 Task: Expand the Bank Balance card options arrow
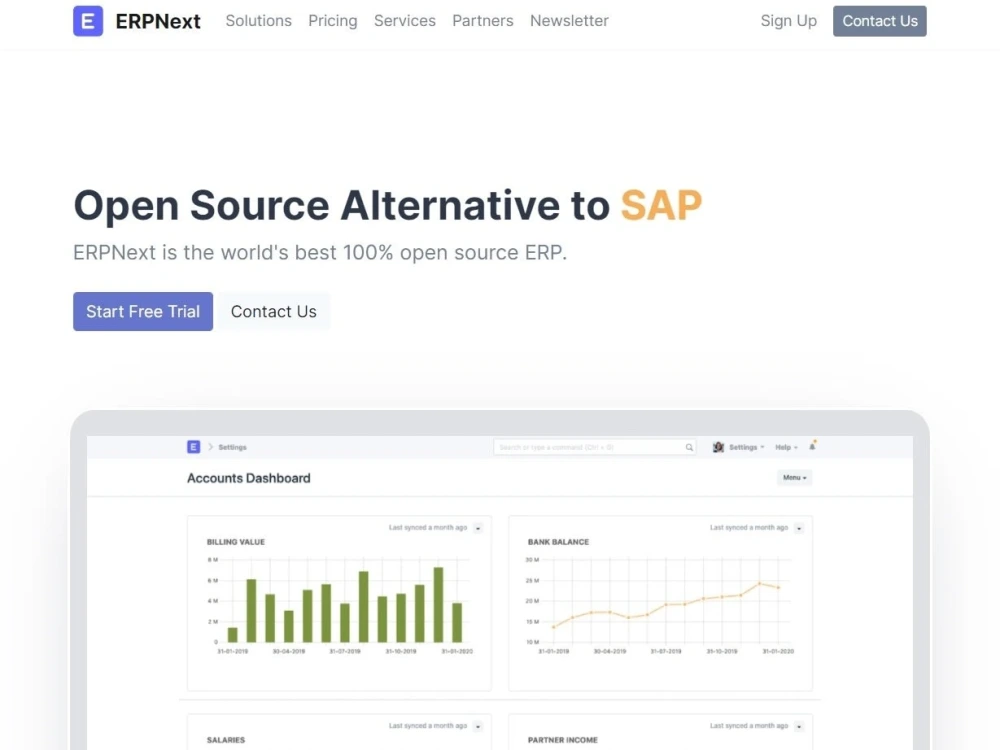tap(799, 527)
